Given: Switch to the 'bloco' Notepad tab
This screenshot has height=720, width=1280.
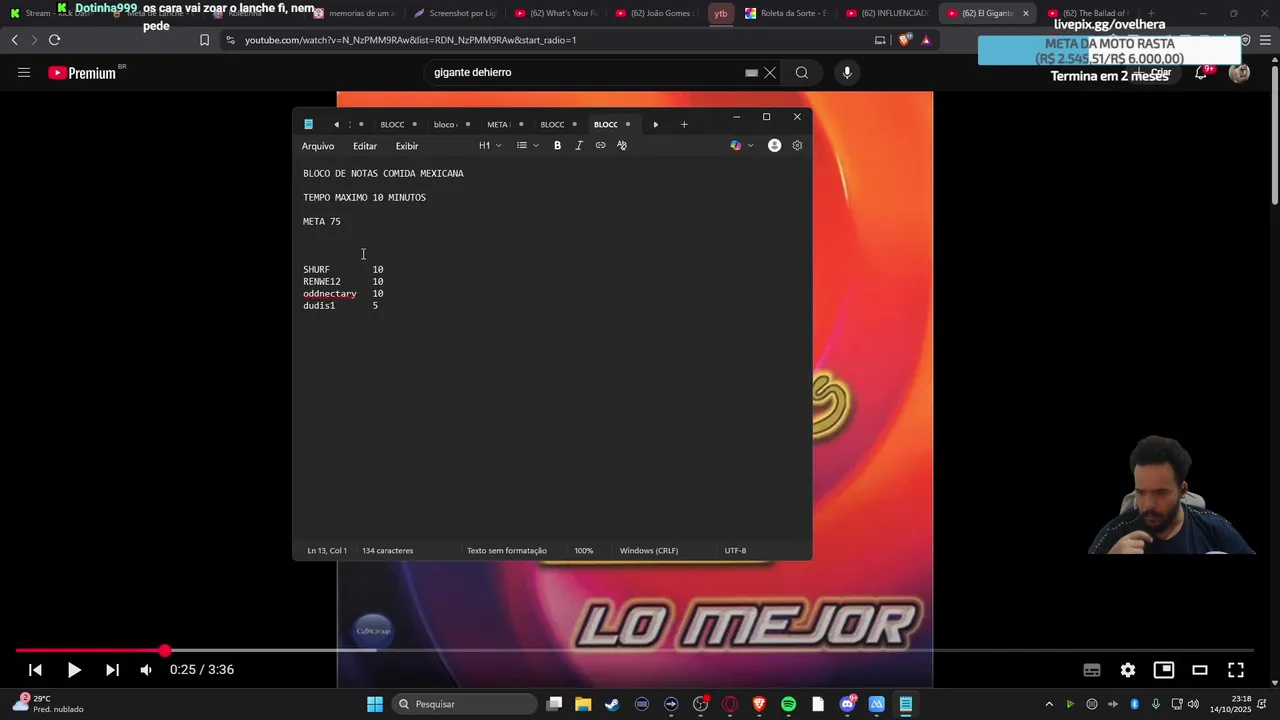Looking at the screenshot, I should pos(446,125).
